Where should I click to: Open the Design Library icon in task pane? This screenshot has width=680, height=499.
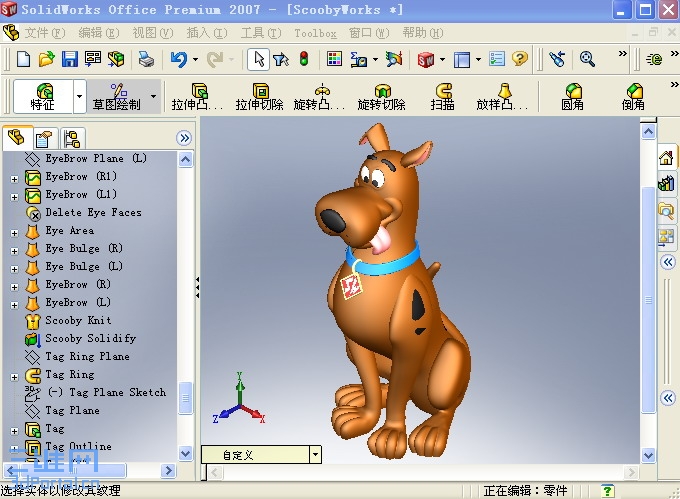coord(667,183)
